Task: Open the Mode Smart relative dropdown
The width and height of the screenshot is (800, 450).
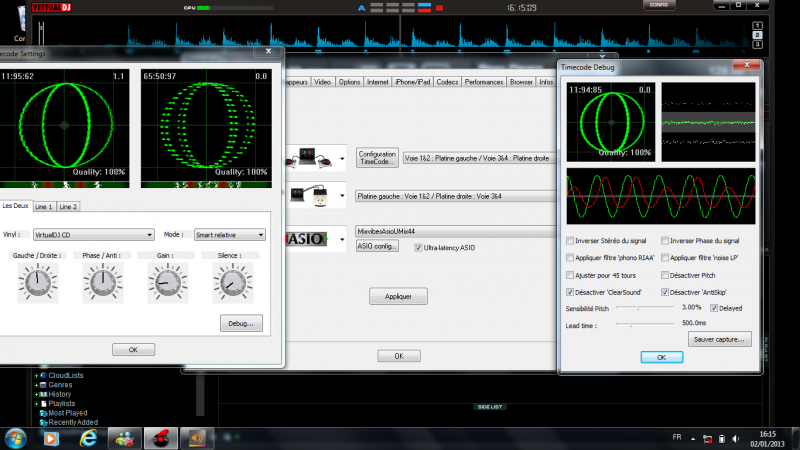Action: point(228,234)
